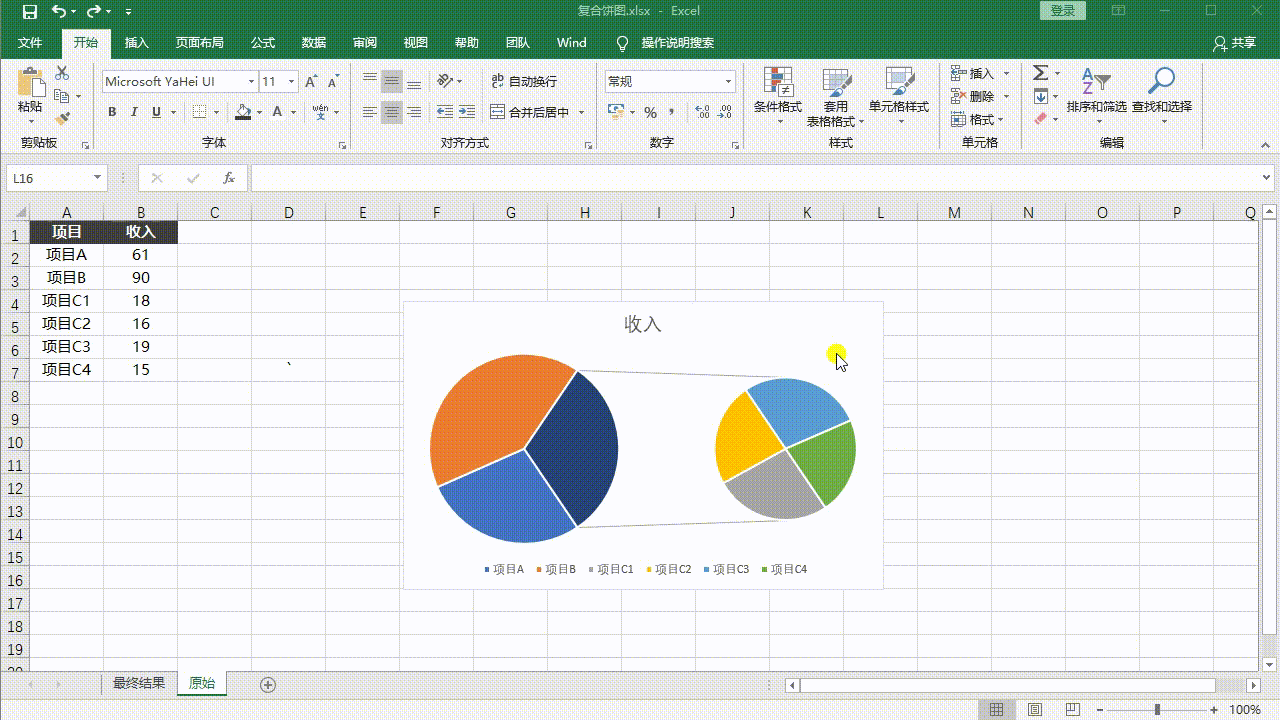Toggle Align Right horizontal alignment
1280x720 pixels.
point(414,112)
